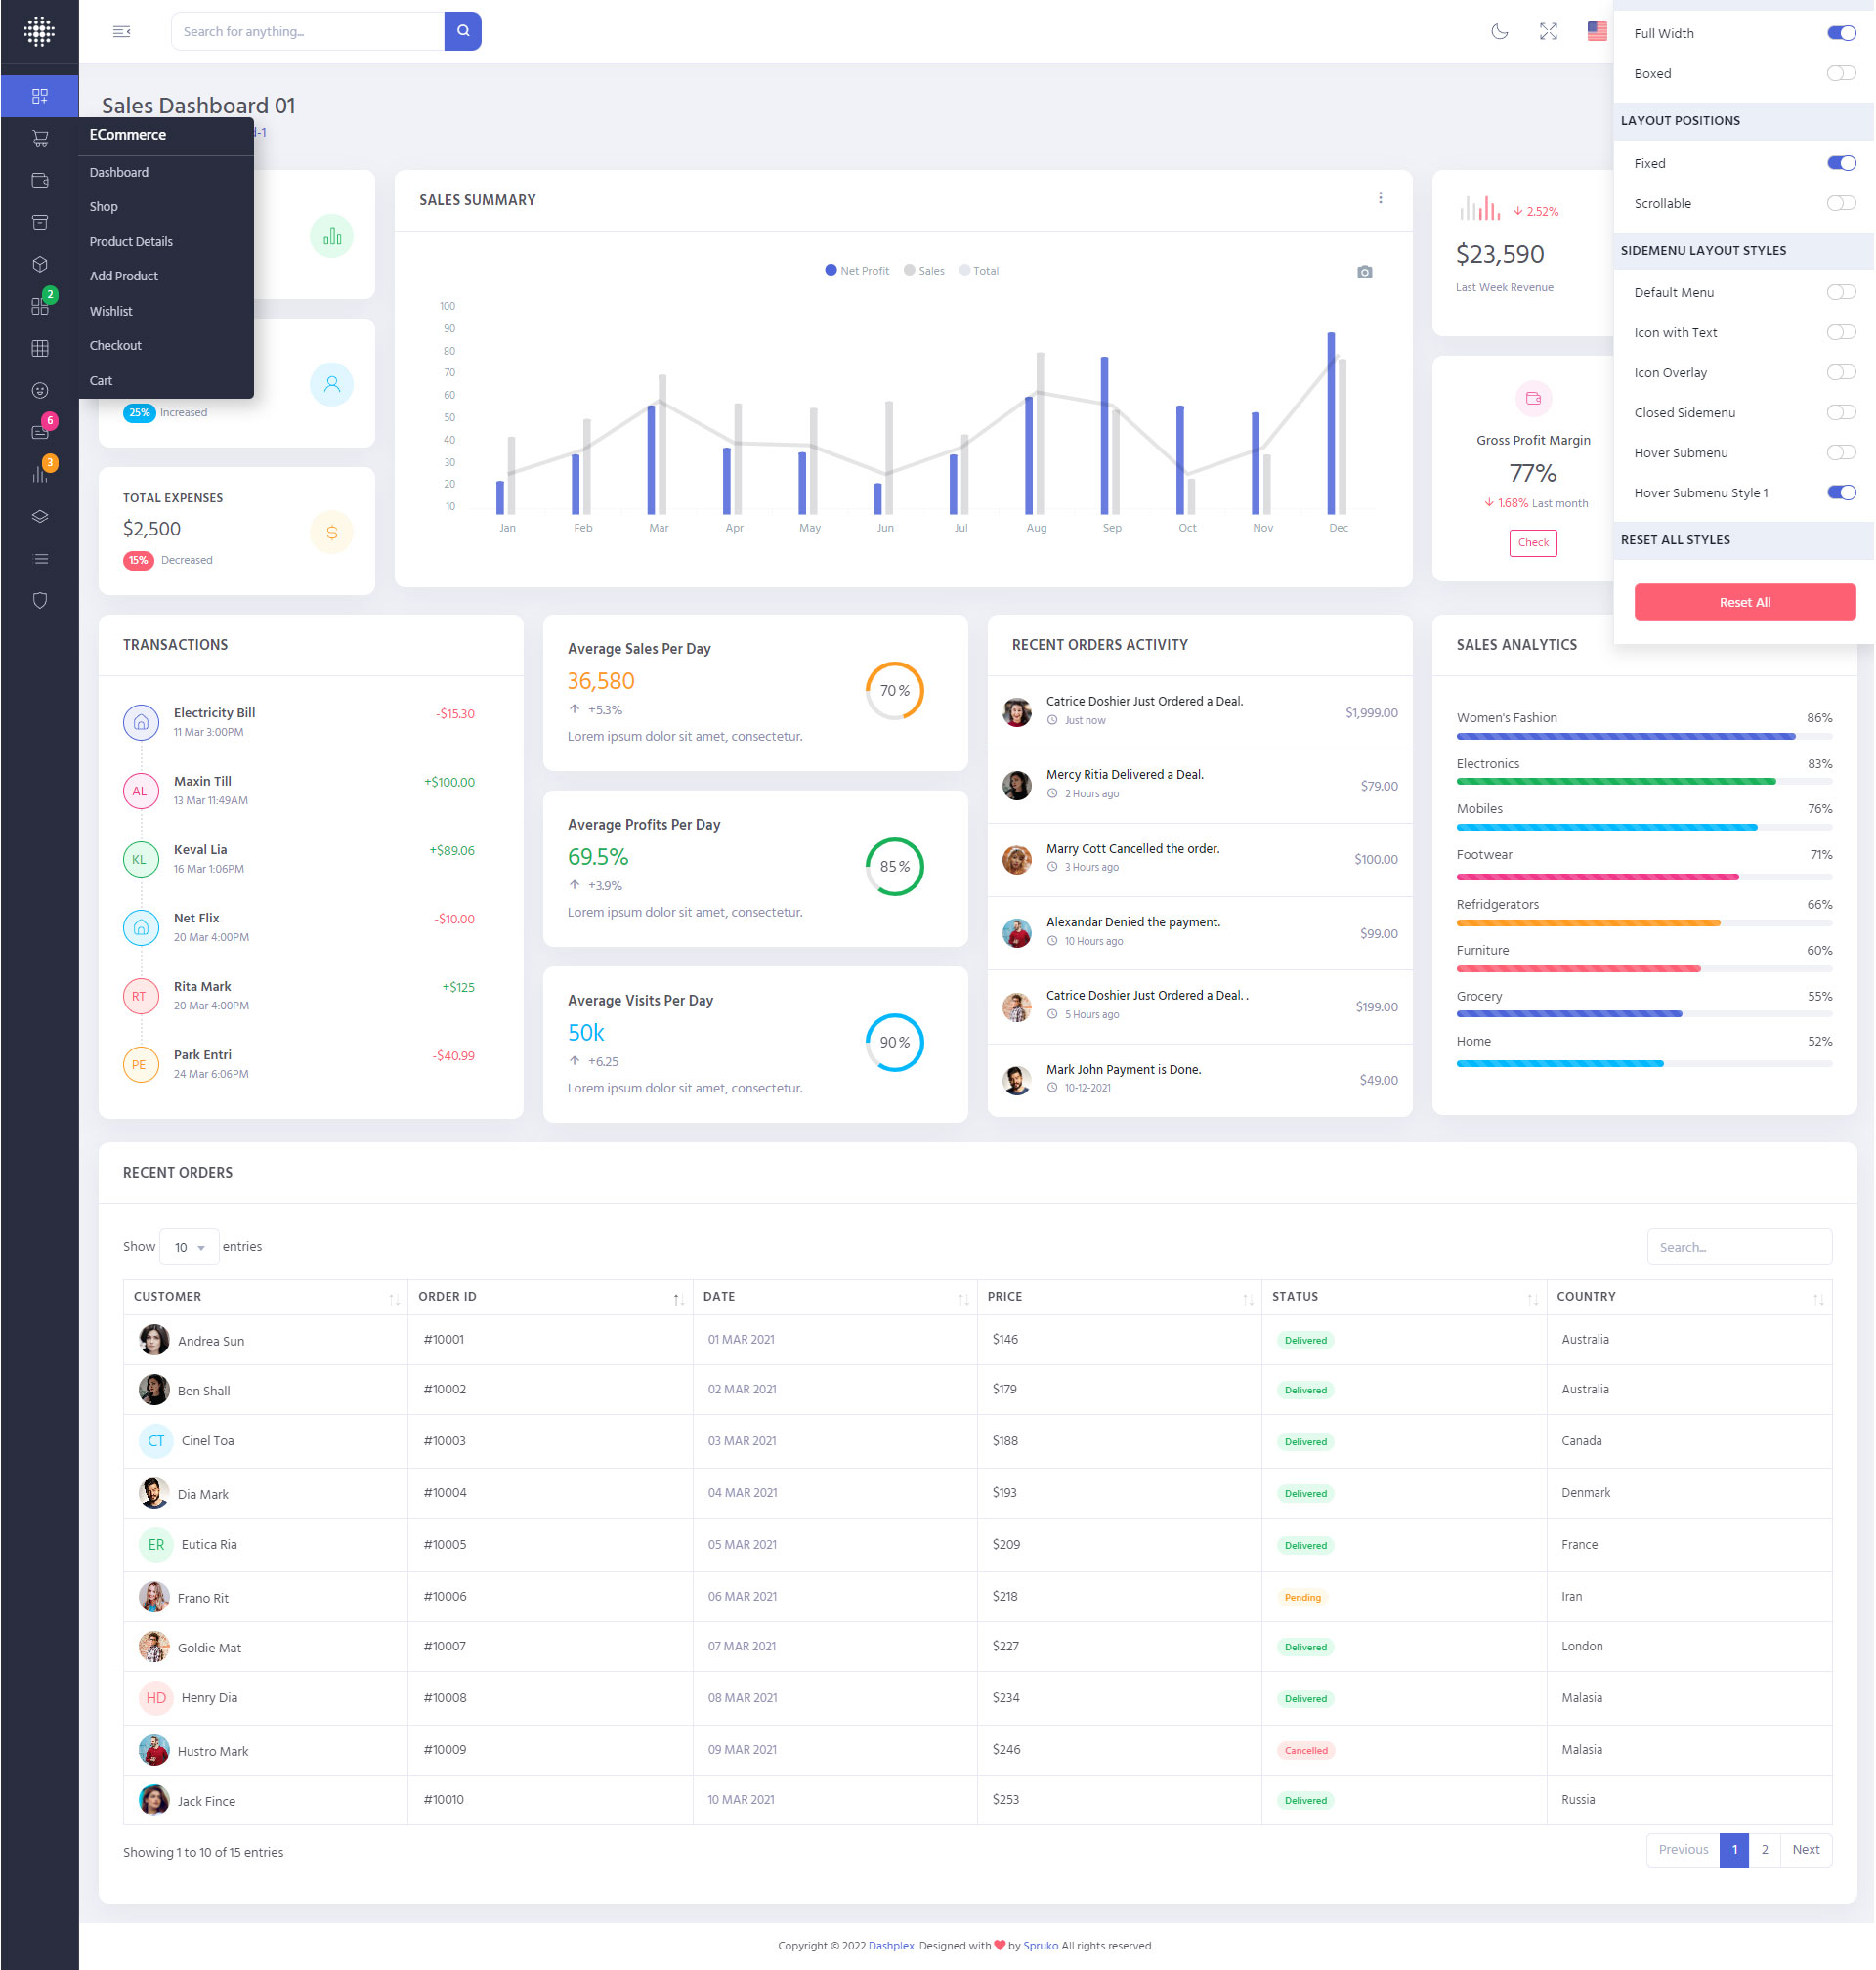
Task: Click the Recent Orders search field
Action: pyautogui.click(x=1738, y=1247)
